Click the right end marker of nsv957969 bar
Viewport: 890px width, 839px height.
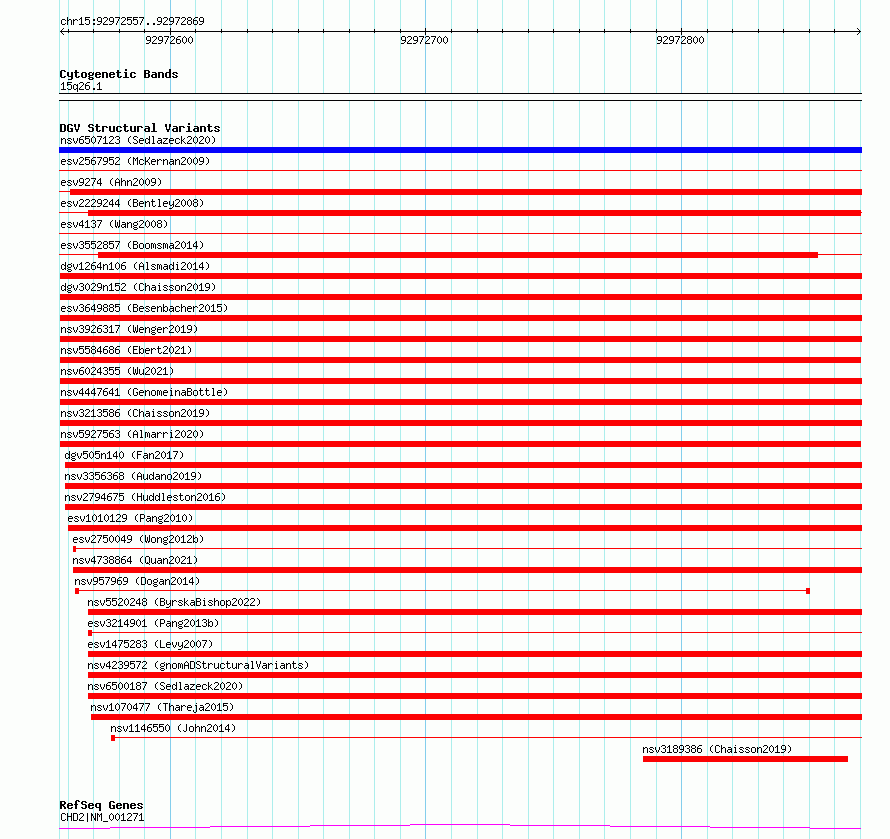[x=808, y=591]
